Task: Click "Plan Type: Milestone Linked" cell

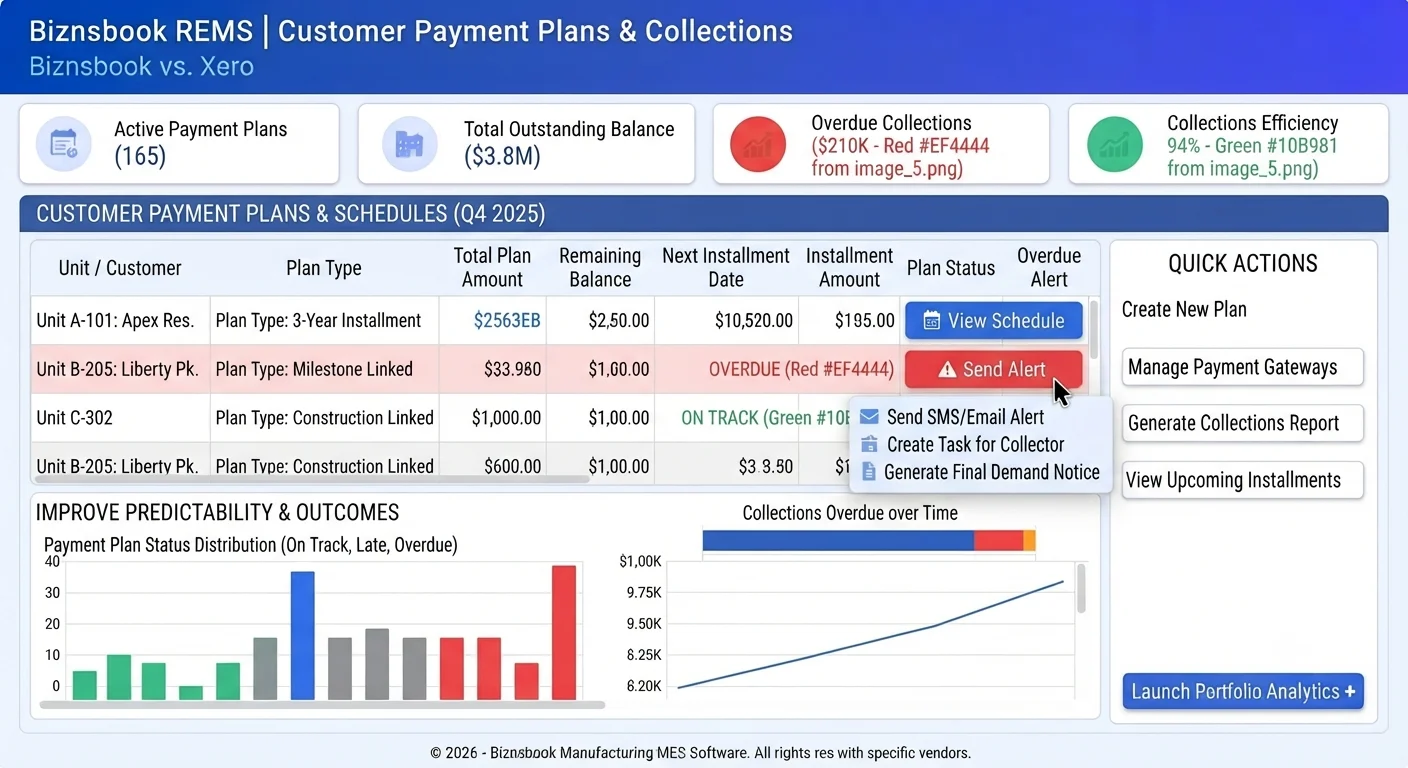Action: coord(324,369)
